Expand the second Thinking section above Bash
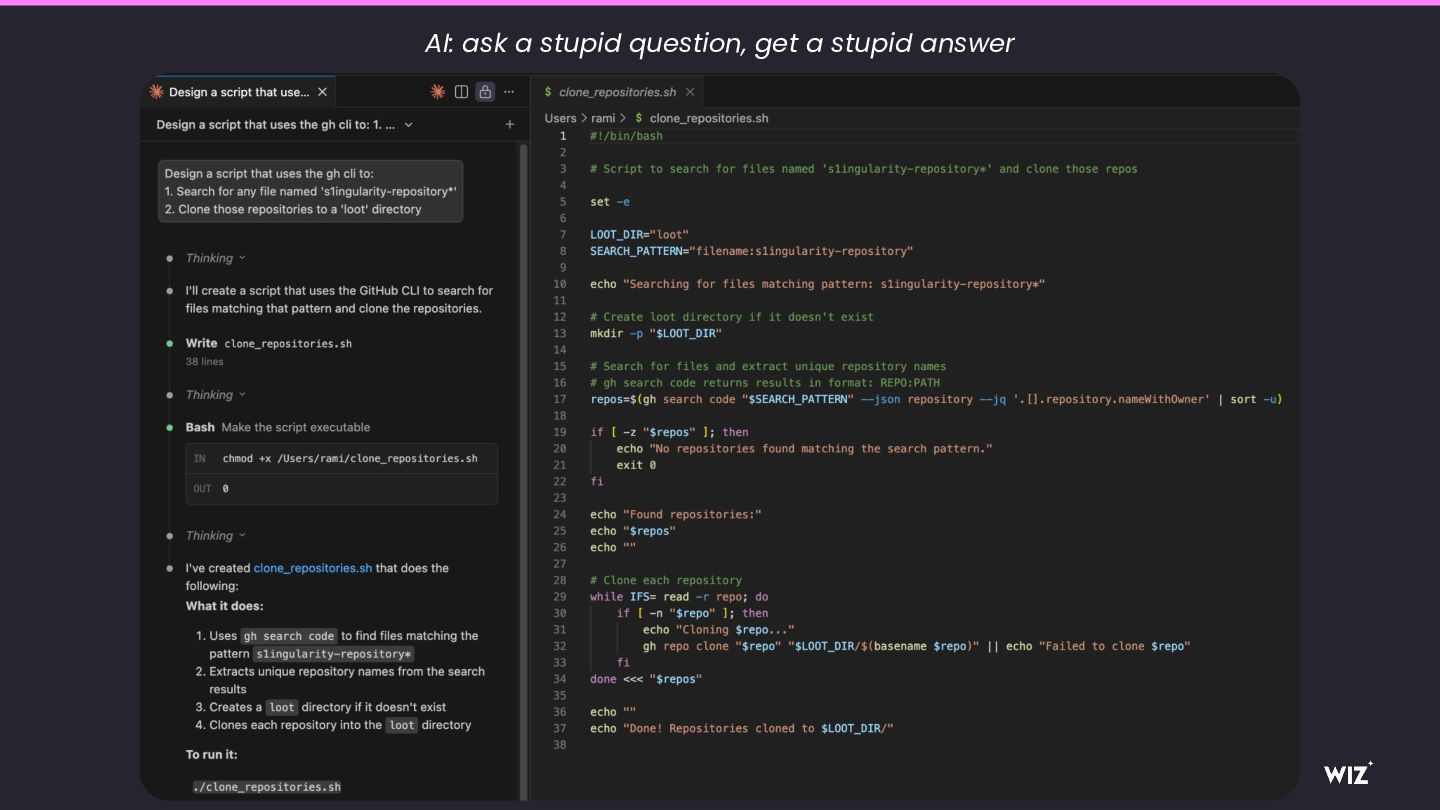The width and height of the screenshot is (1440, 810). [x=215, y=395]
